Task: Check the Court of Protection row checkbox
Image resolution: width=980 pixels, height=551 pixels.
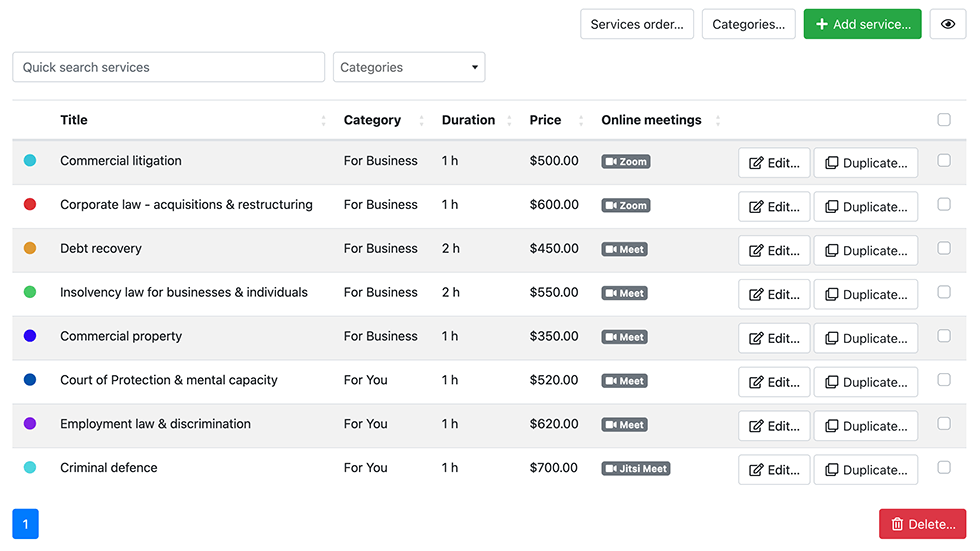Action: (x=944, y=380)
